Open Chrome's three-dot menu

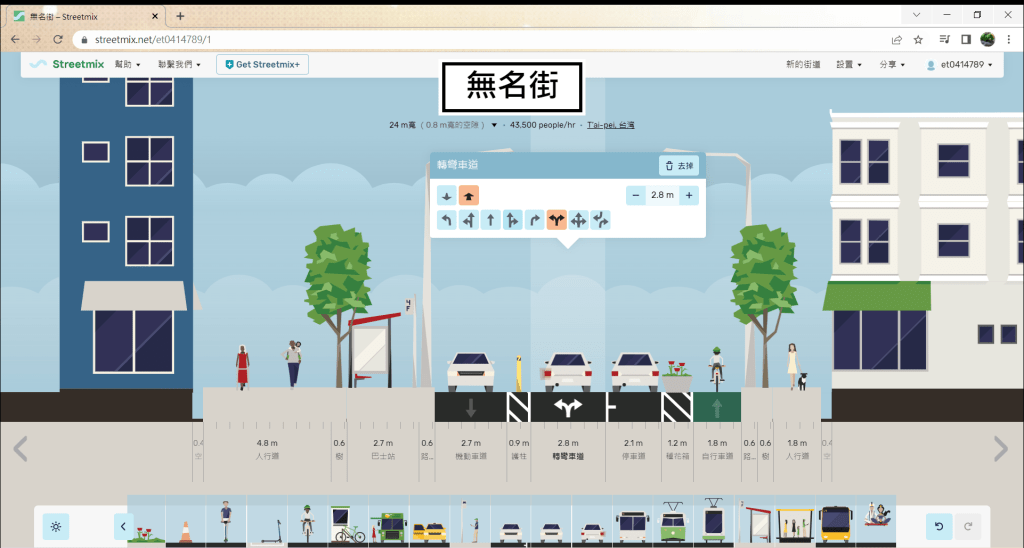(x=1009, y=40)
